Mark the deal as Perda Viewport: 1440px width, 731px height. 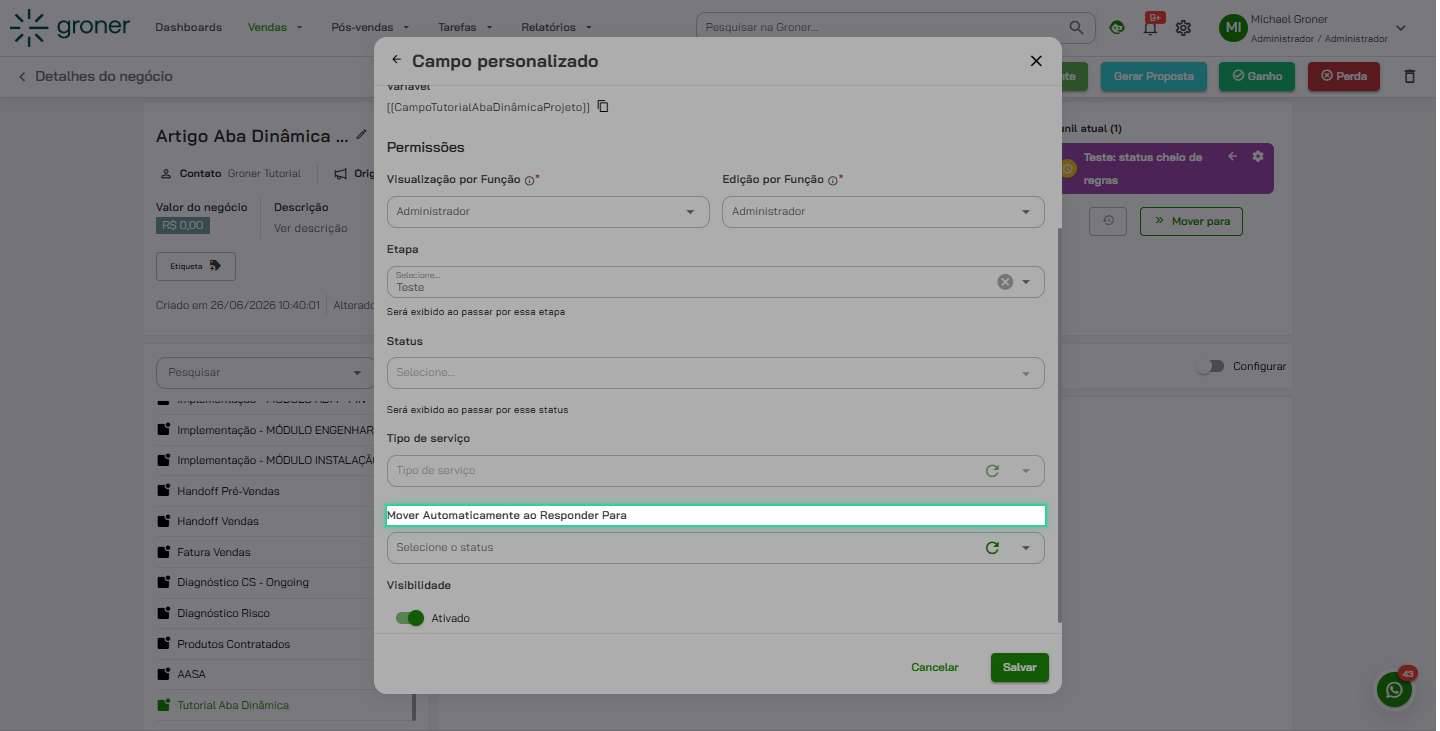pyautogui.click(x=1344, y=76)
